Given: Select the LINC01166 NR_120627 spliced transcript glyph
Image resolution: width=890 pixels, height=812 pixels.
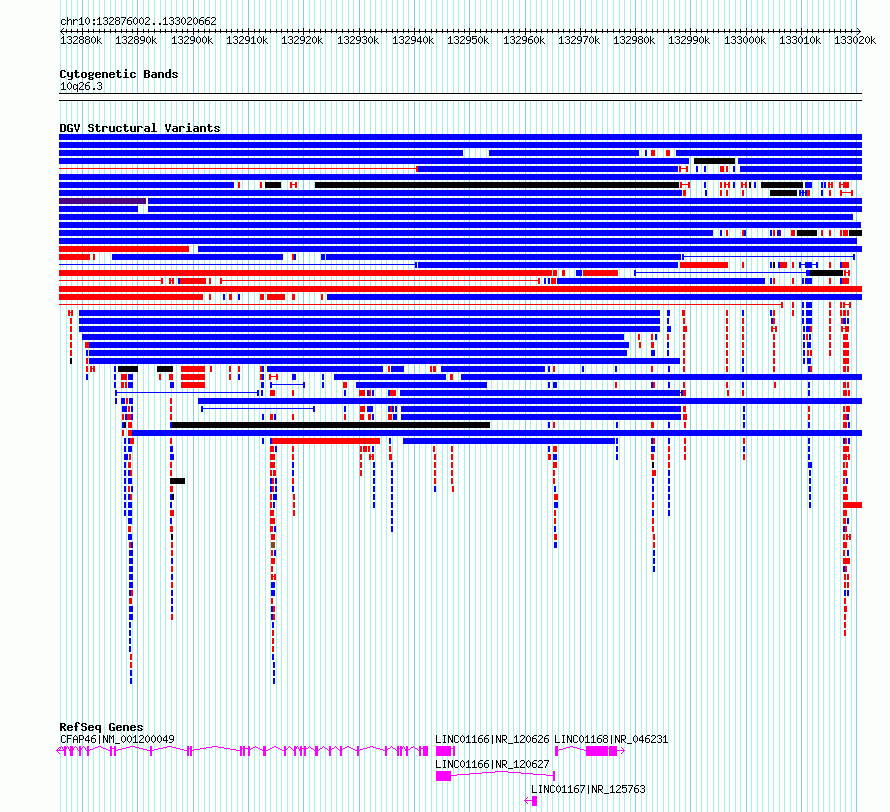Looking at the screenshot, I should pyautogui.click(x=496, y=776).
